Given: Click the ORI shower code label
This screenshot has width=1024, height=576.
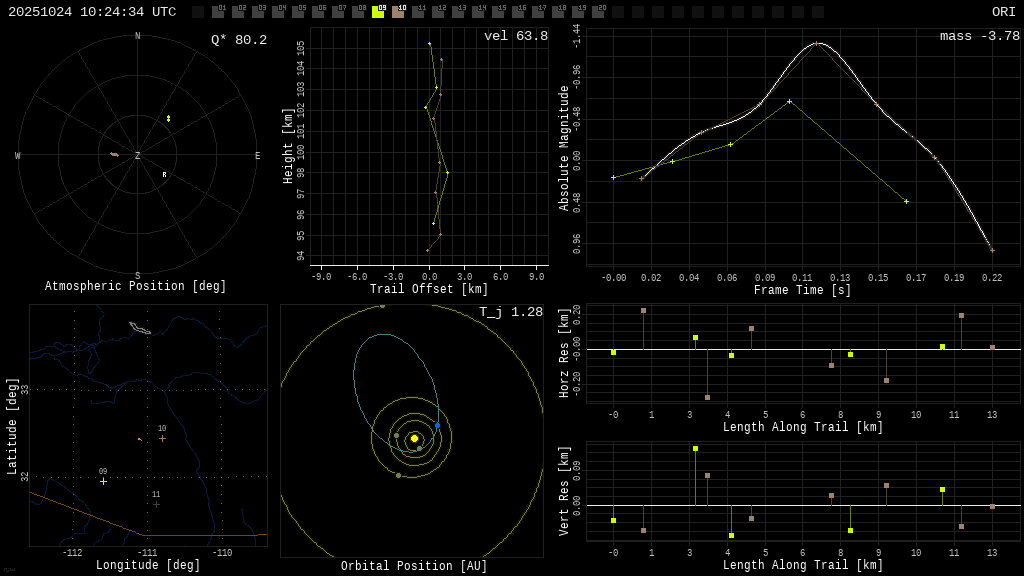Looking at the screenshot, I should click(x=1003, y=12).
